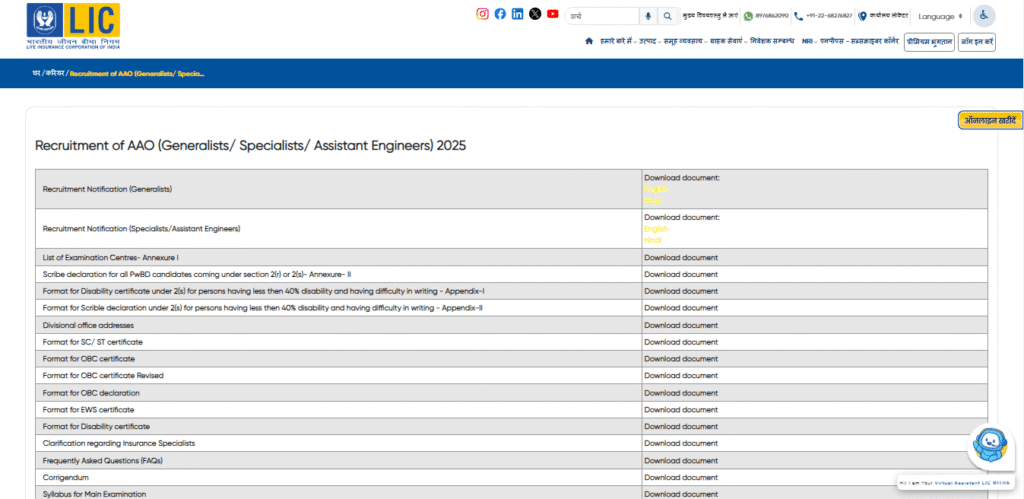Expand the Language dropdown
Viewport: 1024px width, 499px height.
coord(940,16)
